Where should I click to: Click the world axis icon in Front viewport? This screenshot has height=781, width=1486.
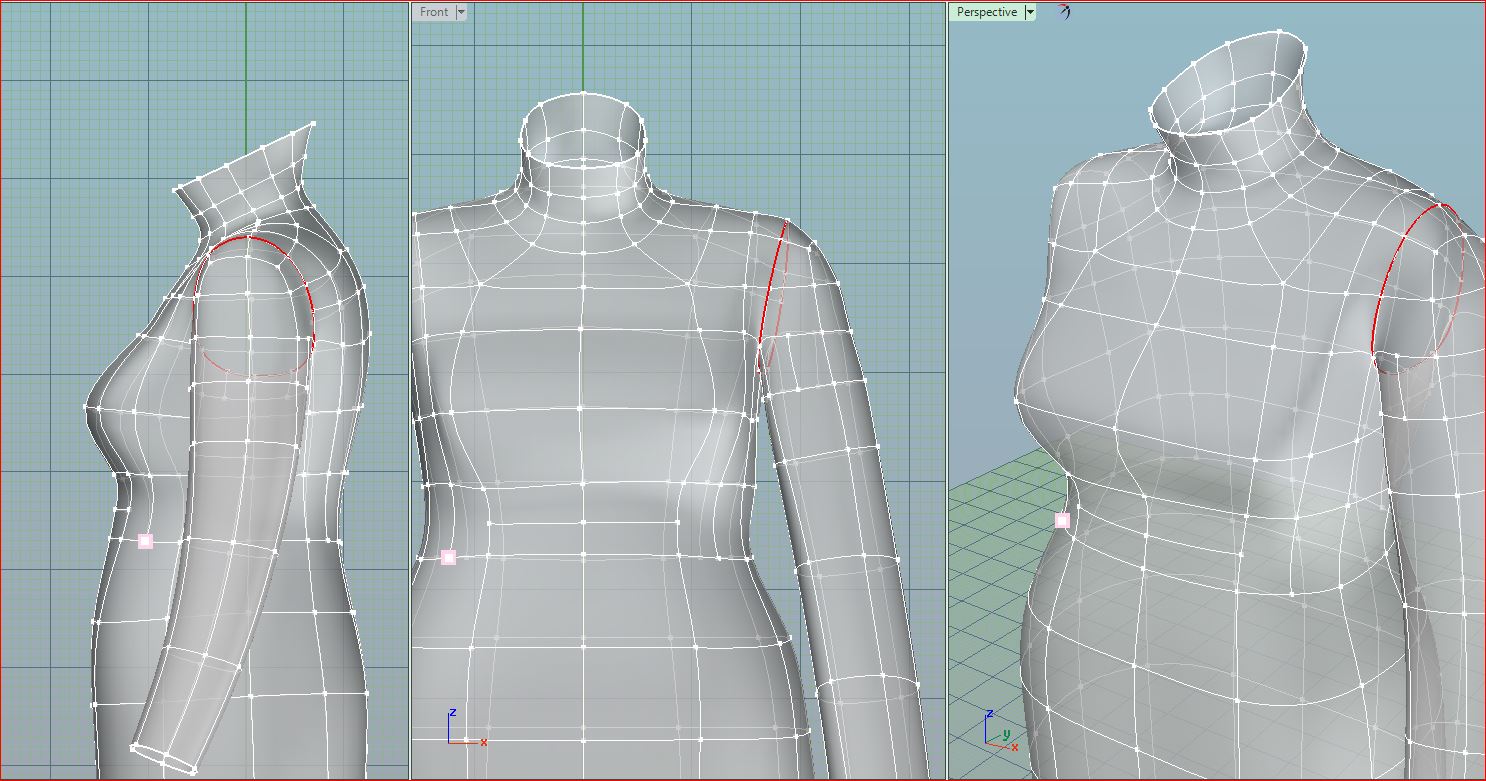[x=461, y=729]
